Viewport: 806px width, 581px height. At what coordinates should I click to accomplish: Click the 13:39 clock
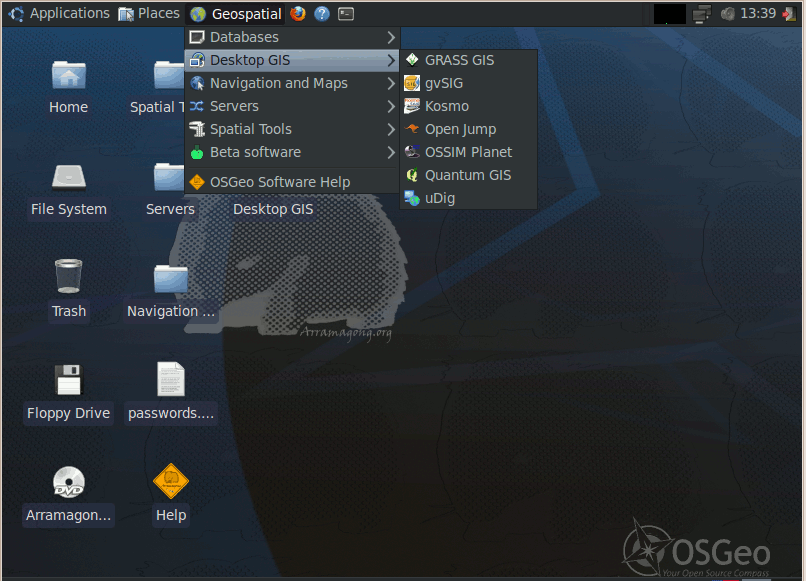coord(758,13)
